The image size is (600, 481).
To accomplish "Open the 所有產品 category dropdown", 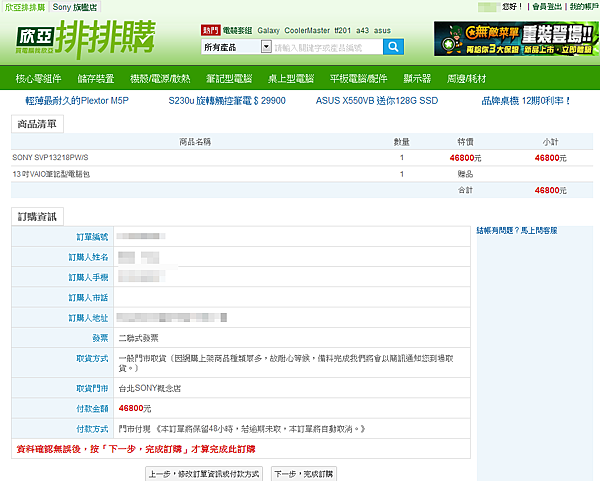I will (236, 47).
